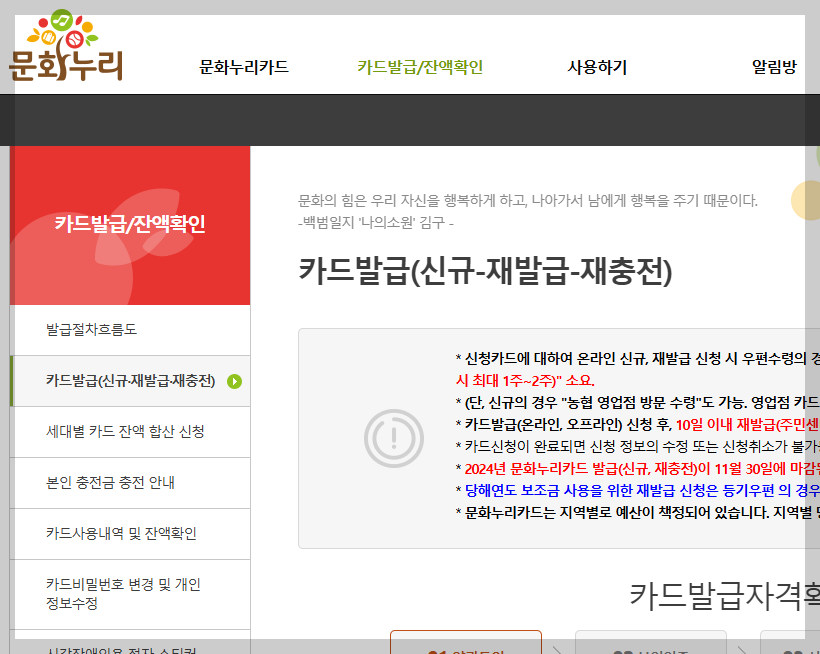Open the 카드발급/잔액확인 menu

(420, 67)
